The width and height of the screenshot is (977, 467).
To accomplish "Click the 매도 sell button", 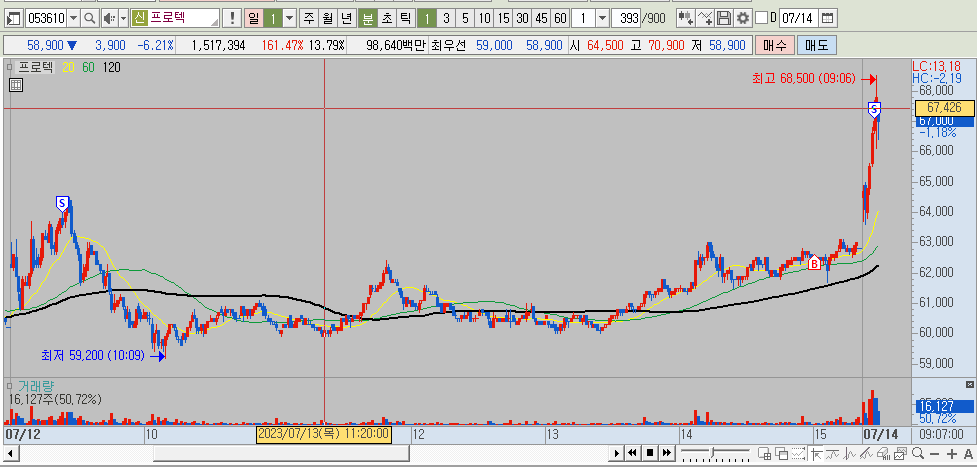I will 816,46.
